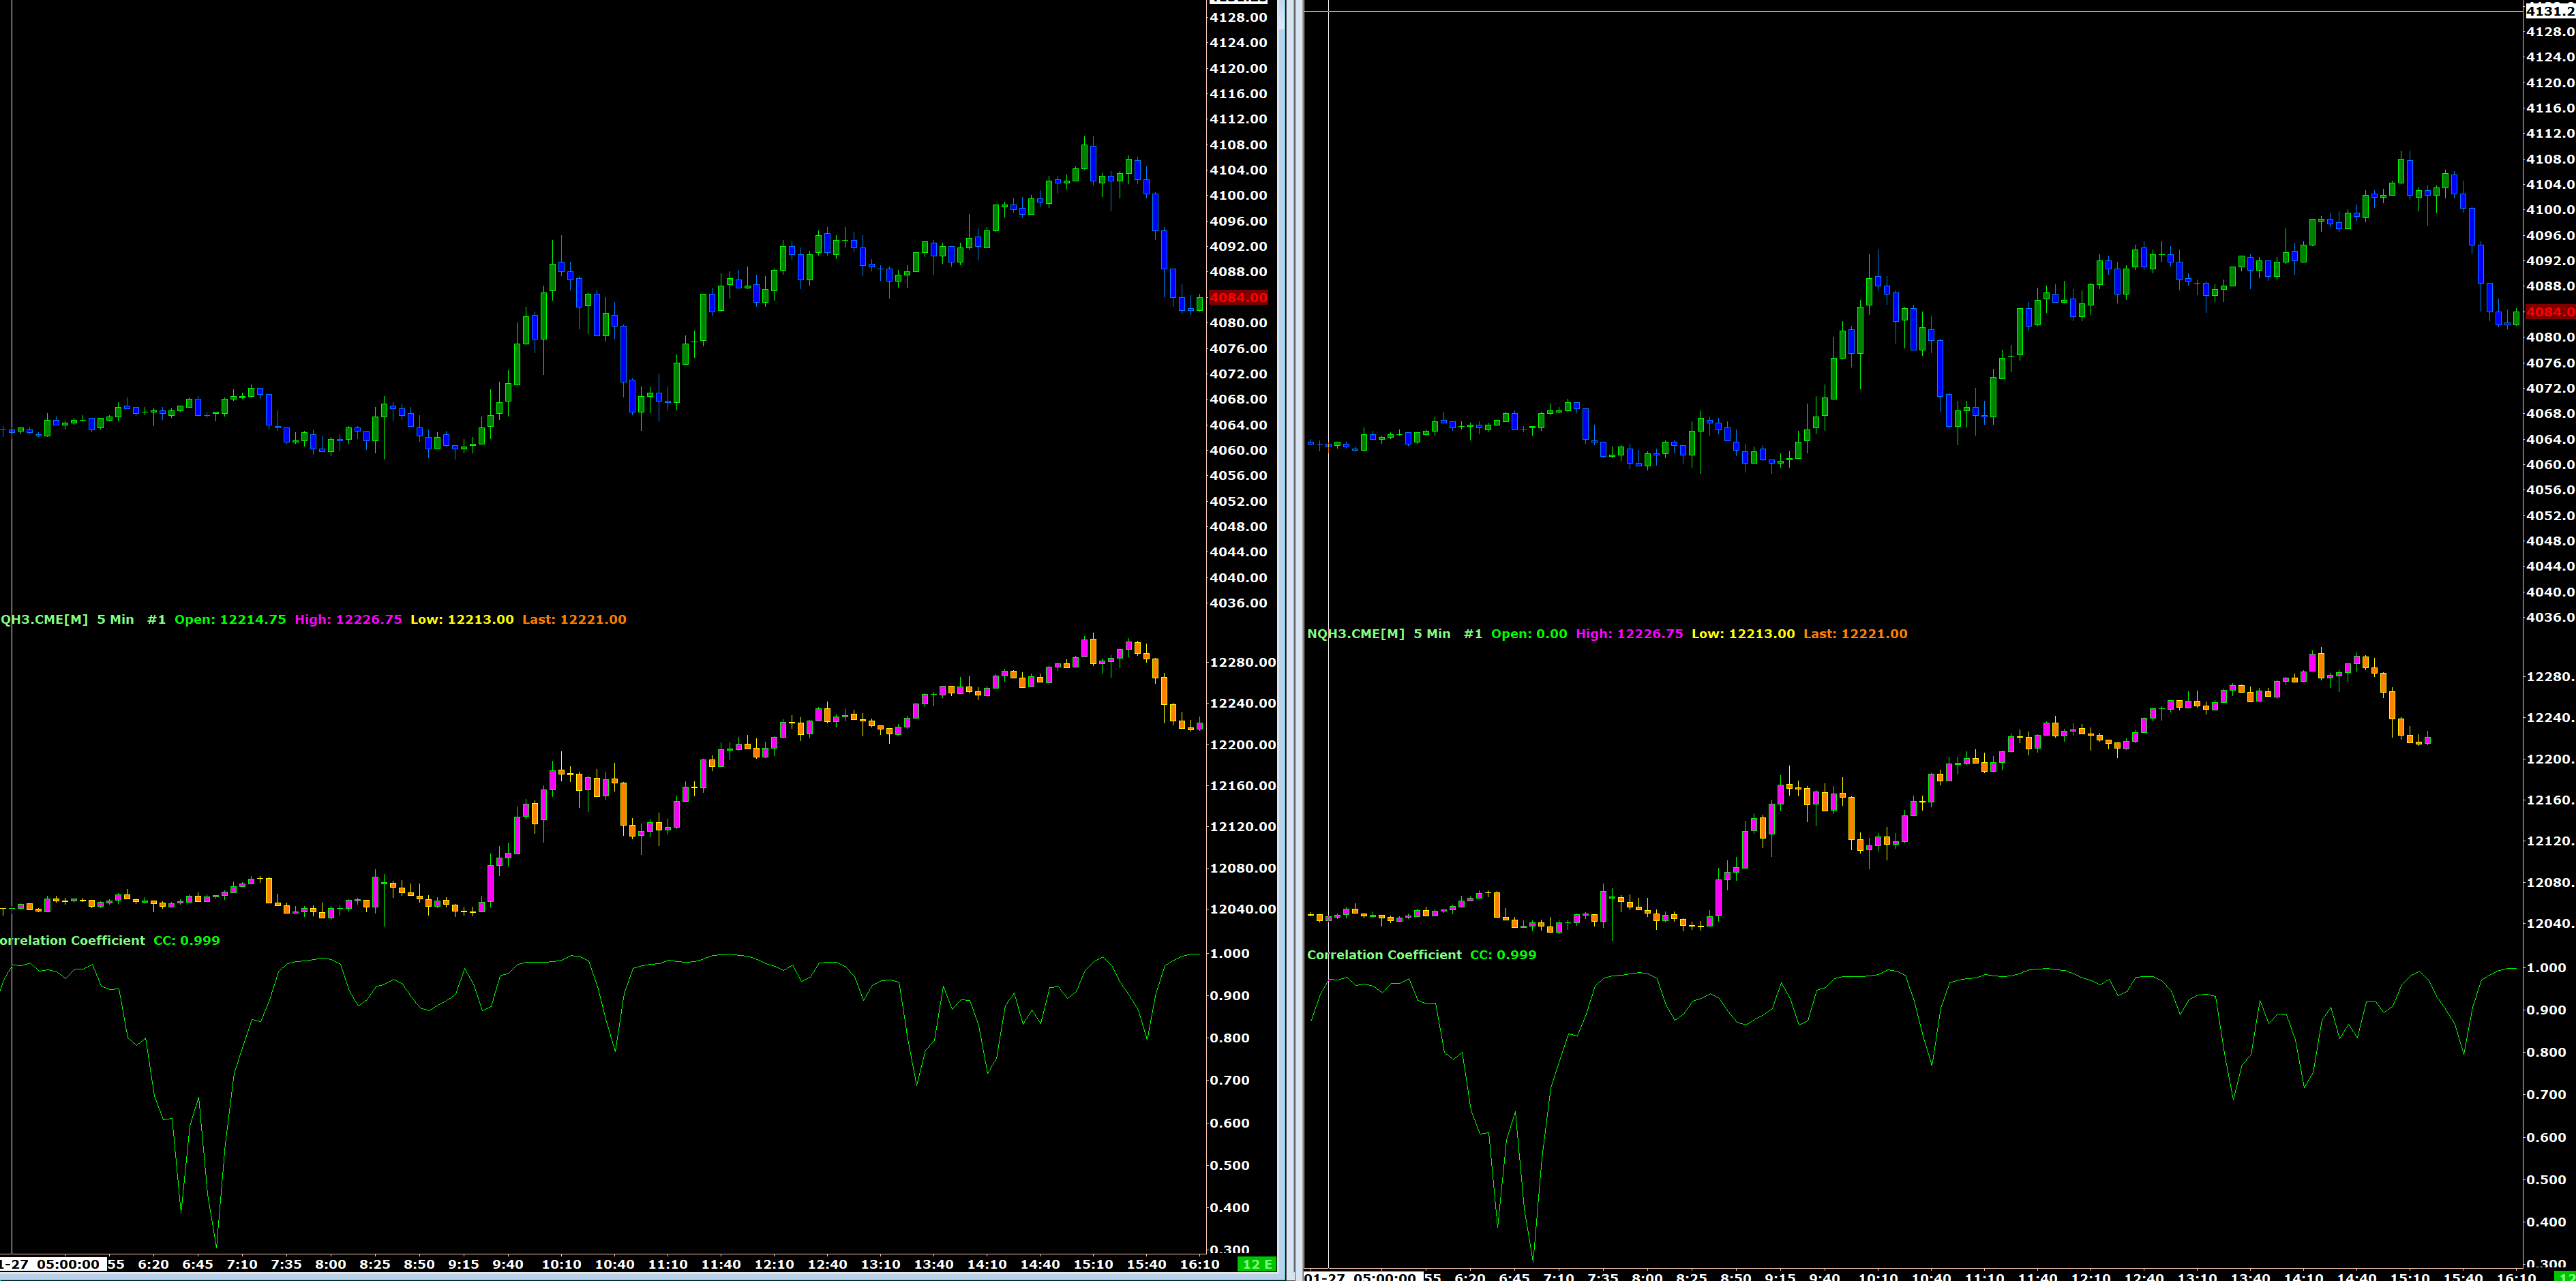This screenshot has height=1281, width=2576.
Task: Click the 4131 crosshair price label at top right
Action: pos(2549,11)
